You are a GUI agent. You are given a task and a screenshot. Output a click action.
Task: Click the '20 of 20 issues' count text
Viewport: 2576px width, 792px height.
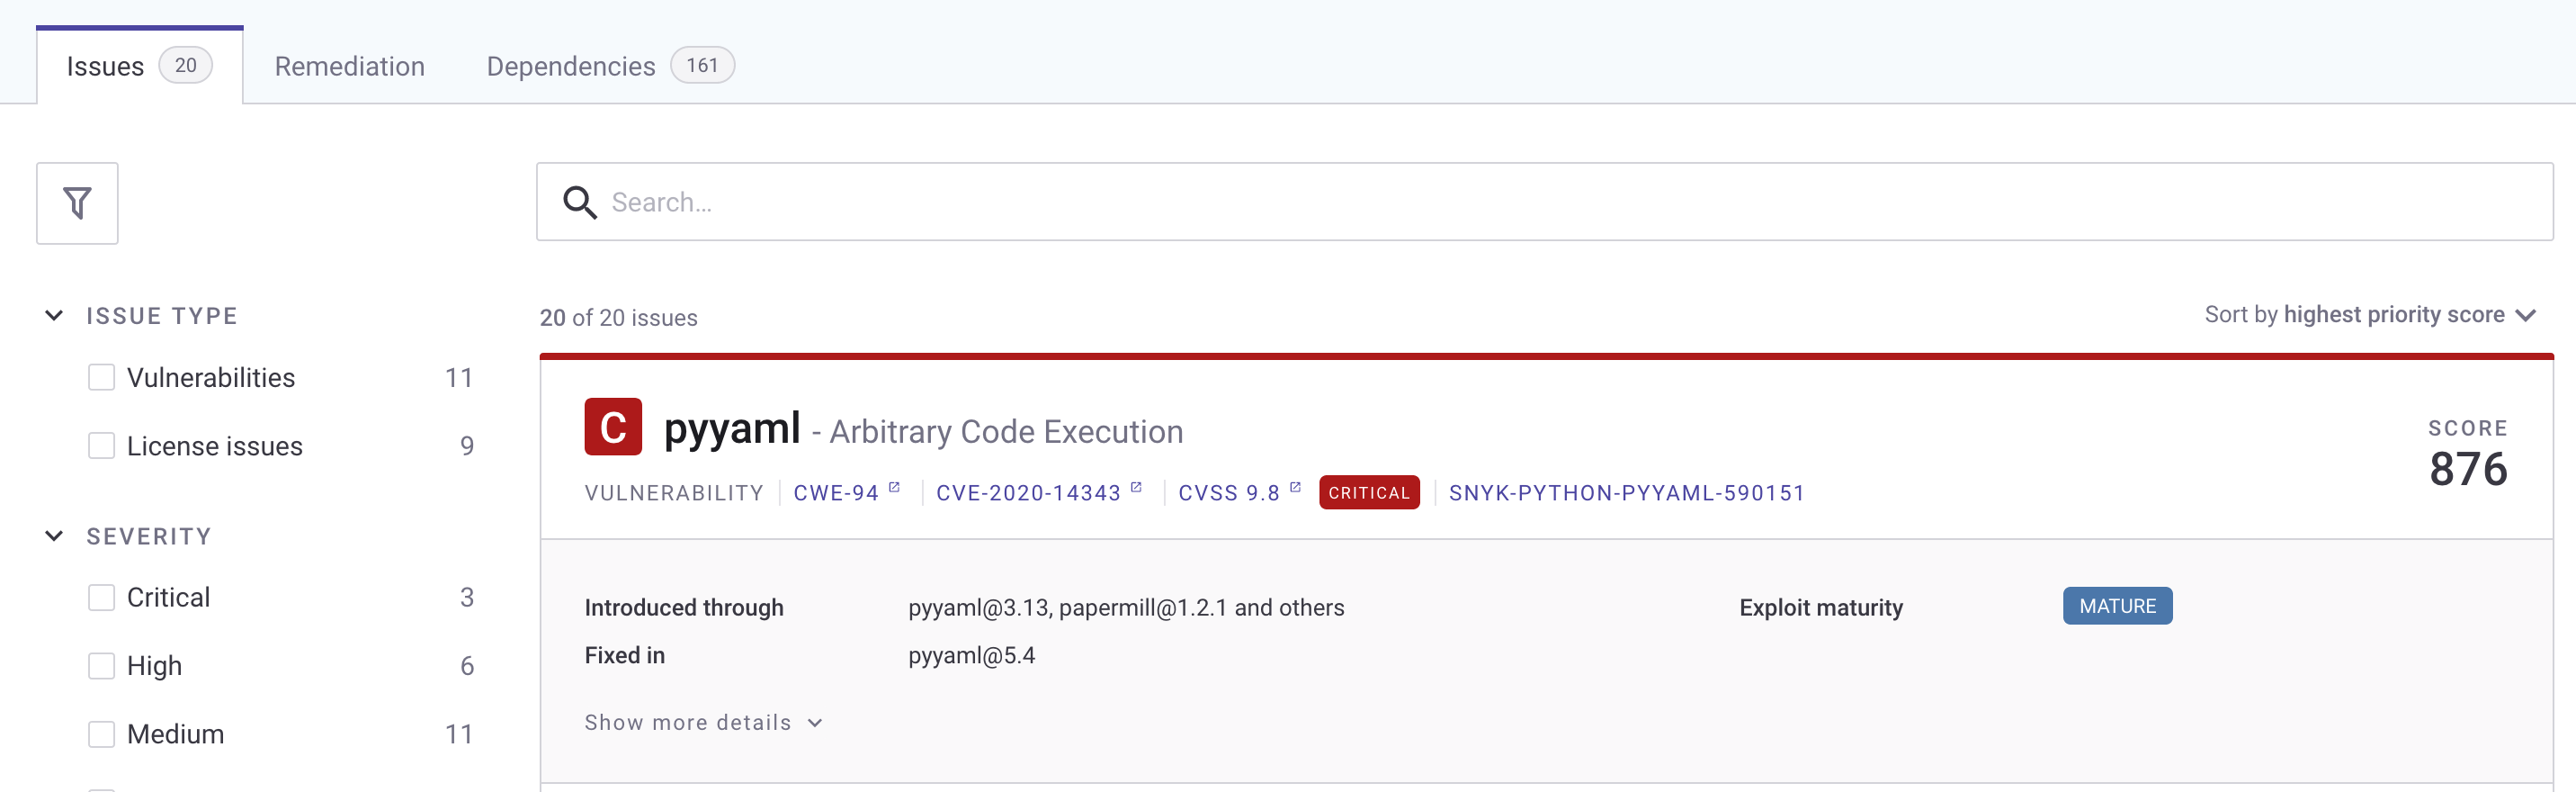point(619,318)
